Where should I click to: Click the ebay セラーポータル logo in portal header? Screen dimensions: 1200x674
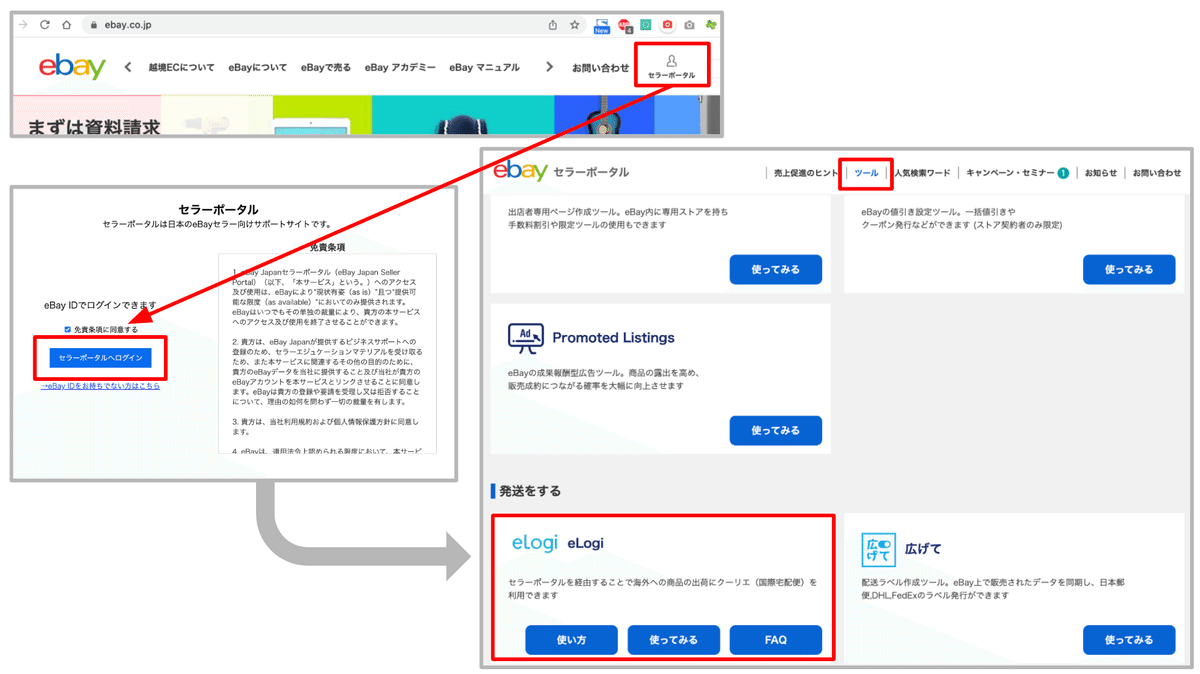561,171
